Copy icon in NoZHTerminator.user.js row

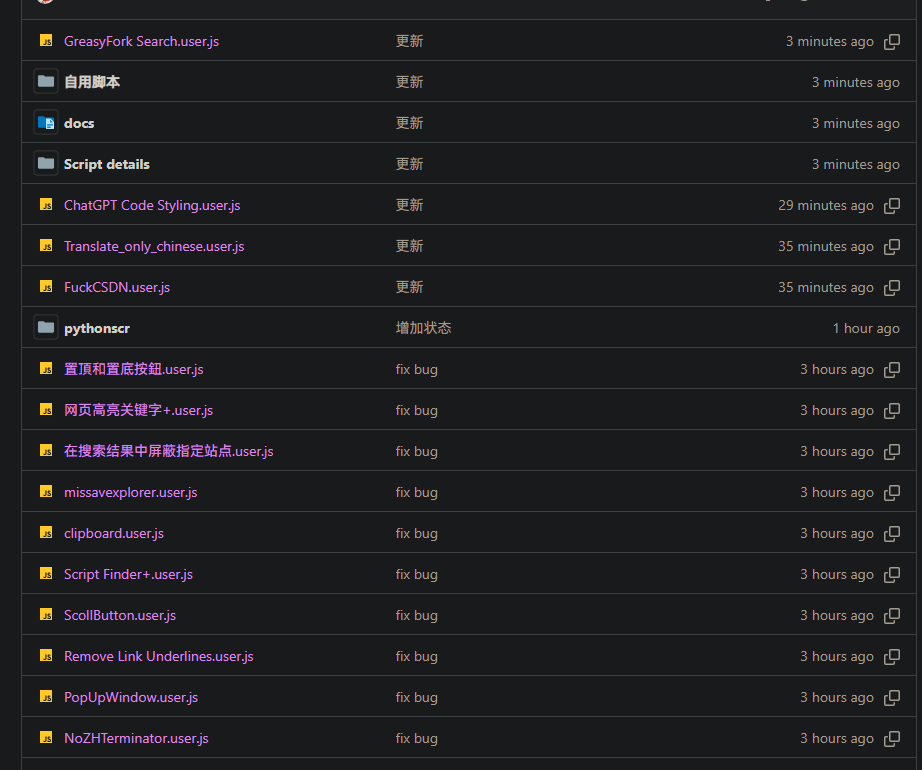[891, 739]
